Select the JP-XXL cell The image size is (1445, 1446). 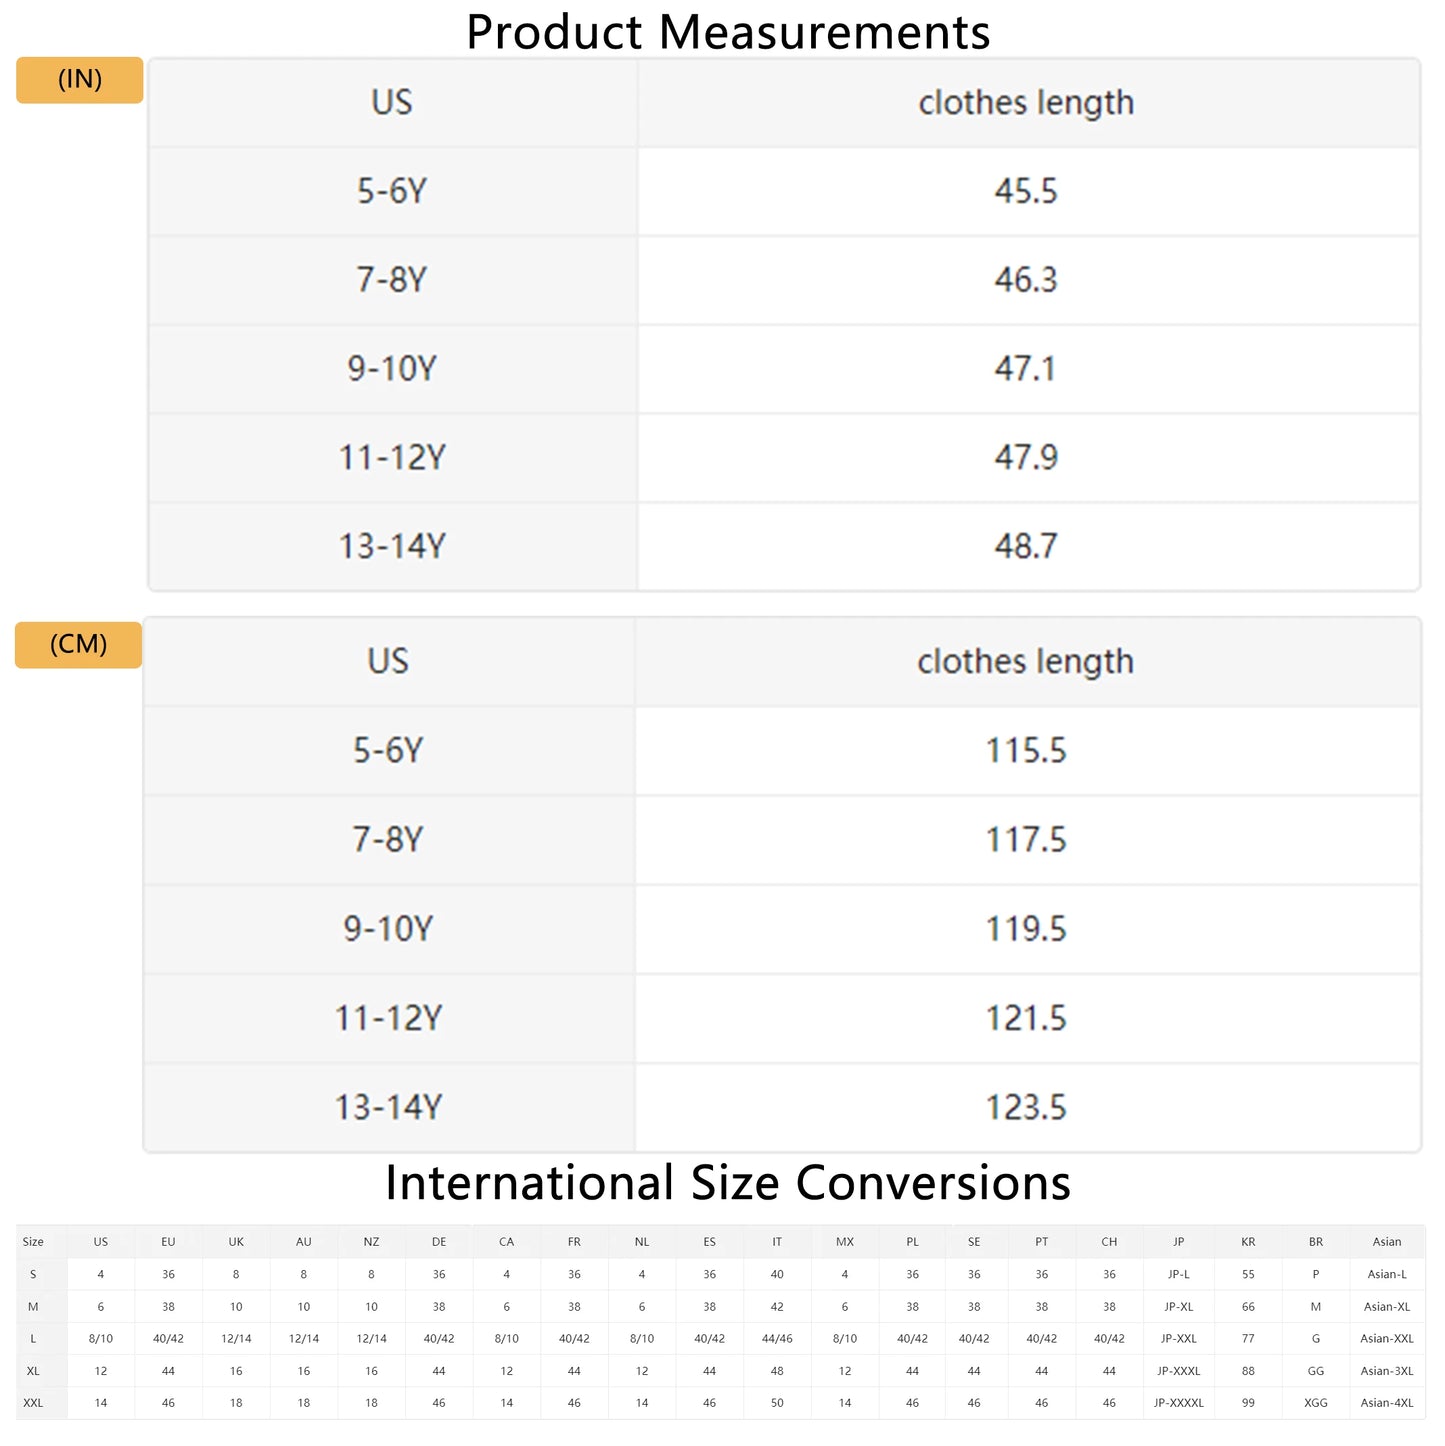click(x=1179, y=1339)
